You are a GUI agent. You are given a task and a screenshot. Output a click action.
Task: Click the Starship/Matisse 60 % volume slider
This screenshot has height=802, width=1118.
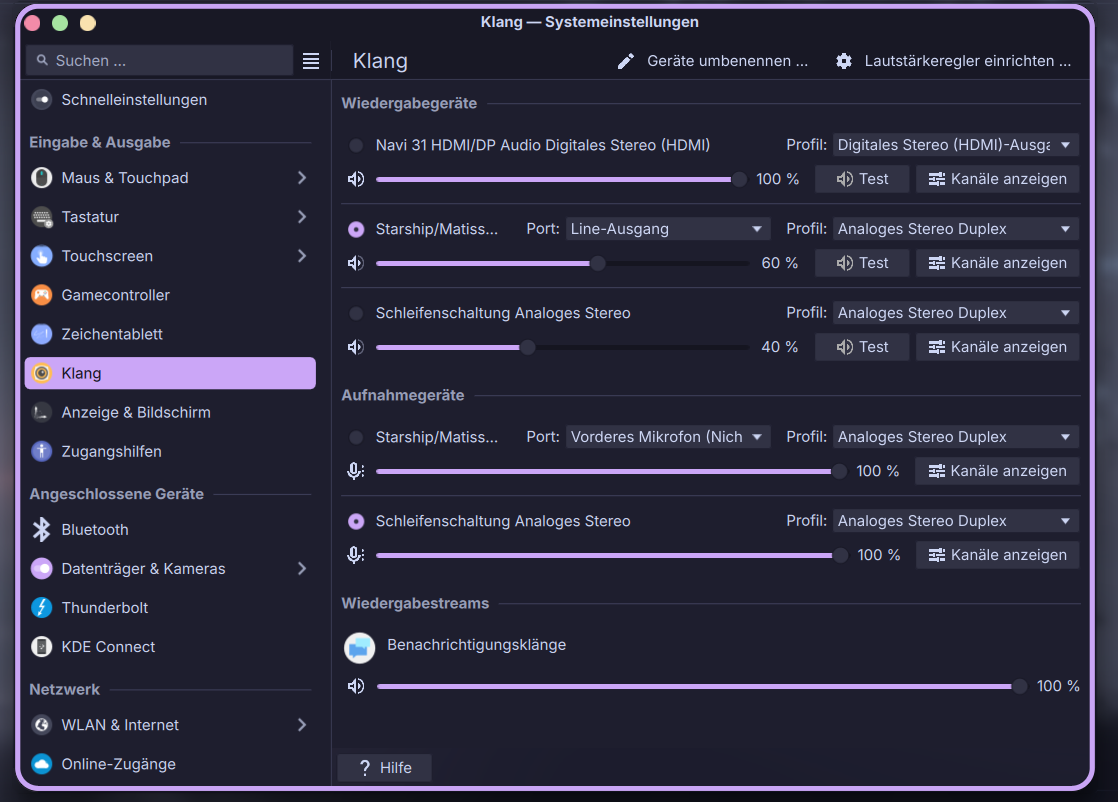point(562,263)
